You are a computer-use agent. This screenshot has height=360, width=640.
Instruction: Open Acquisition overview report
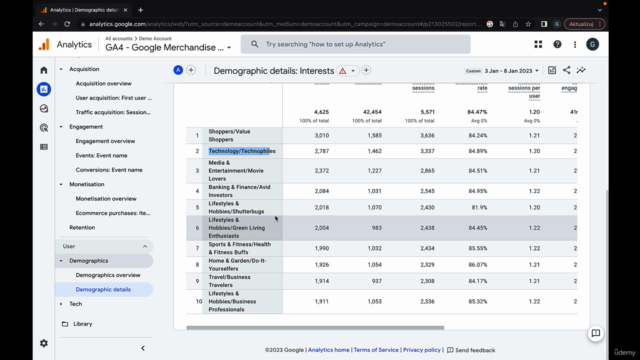pyautogui.click(x=104, y=84)
